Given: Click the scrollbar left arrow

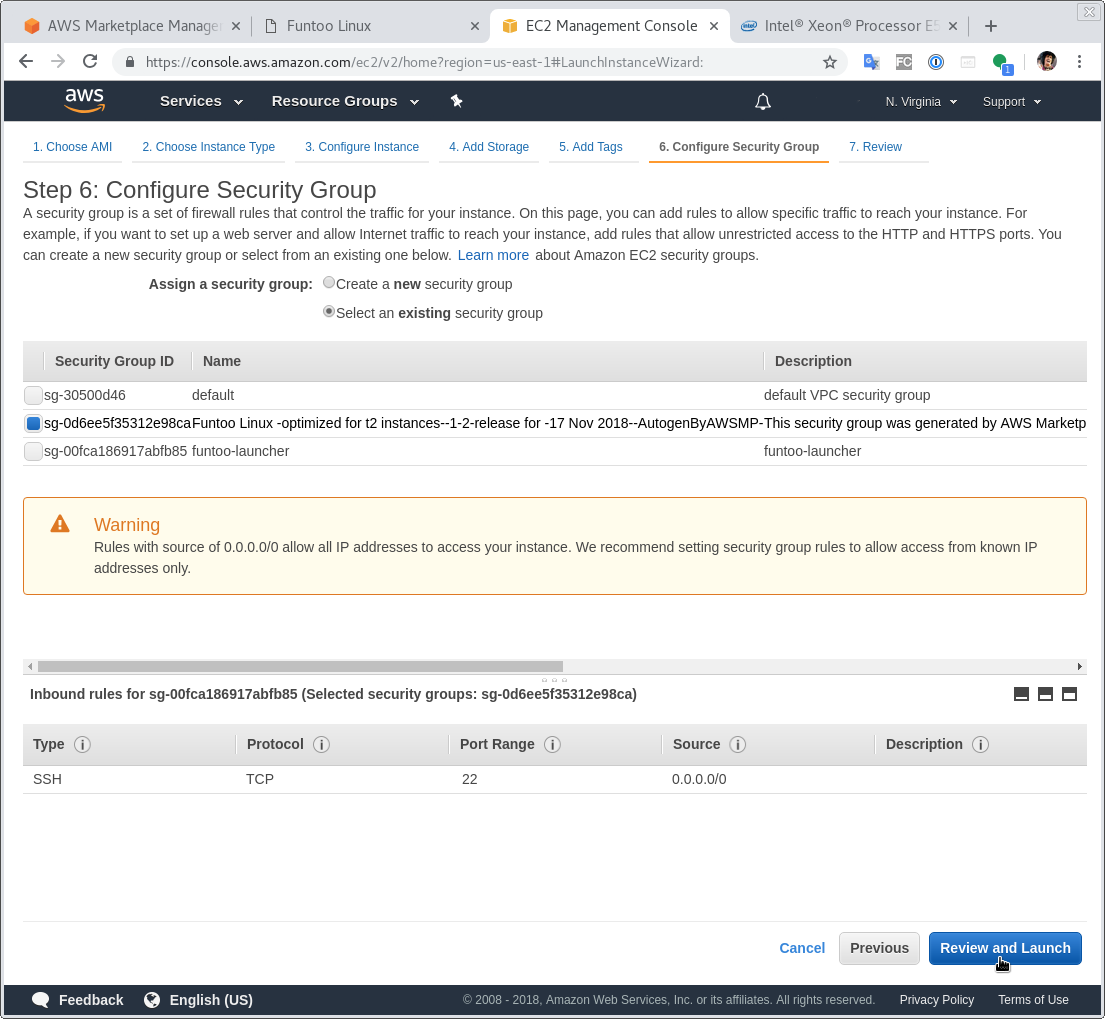Looking at the screenshot, I should 30,667.
